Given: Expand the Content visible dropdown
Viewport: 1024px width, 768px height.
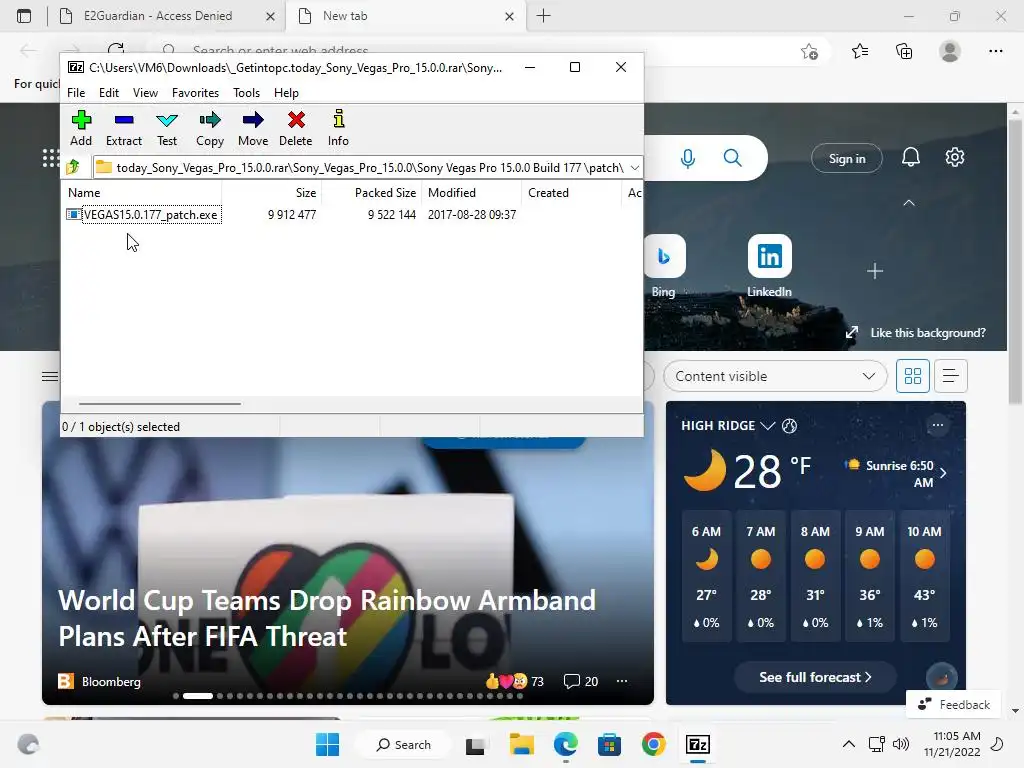Looking at the screenshot, I should (775, 376).
